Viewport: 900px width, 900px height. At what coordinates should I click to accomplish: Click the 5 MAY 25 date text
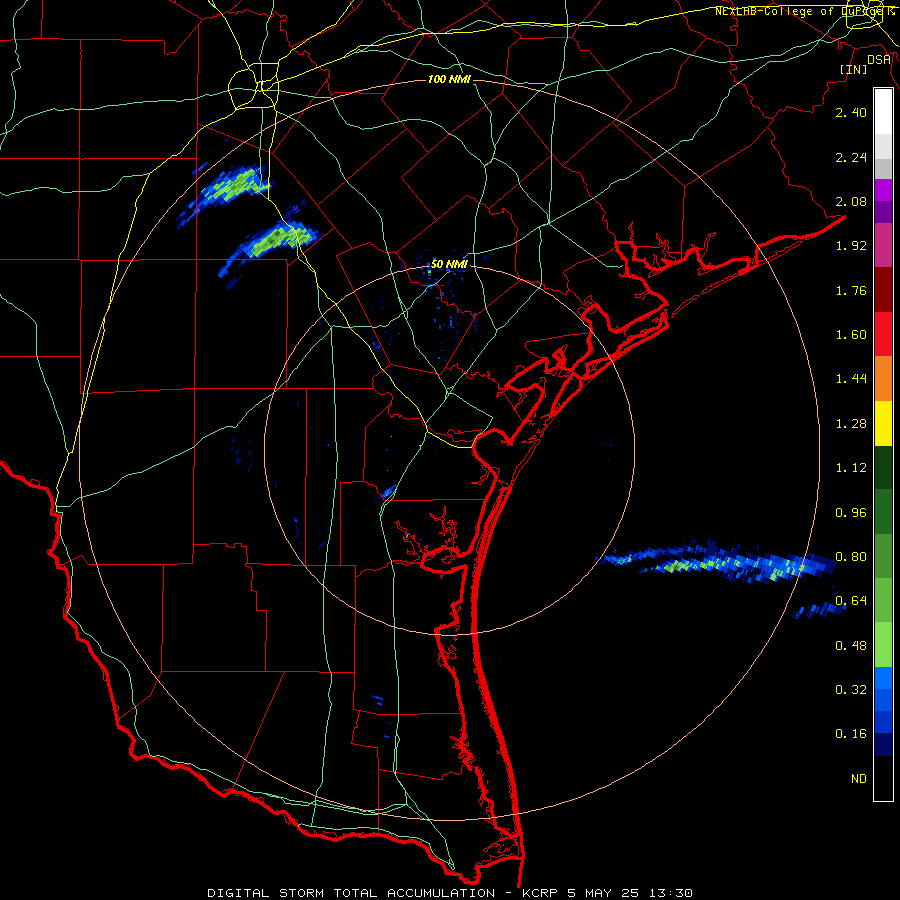click(603, 893)
